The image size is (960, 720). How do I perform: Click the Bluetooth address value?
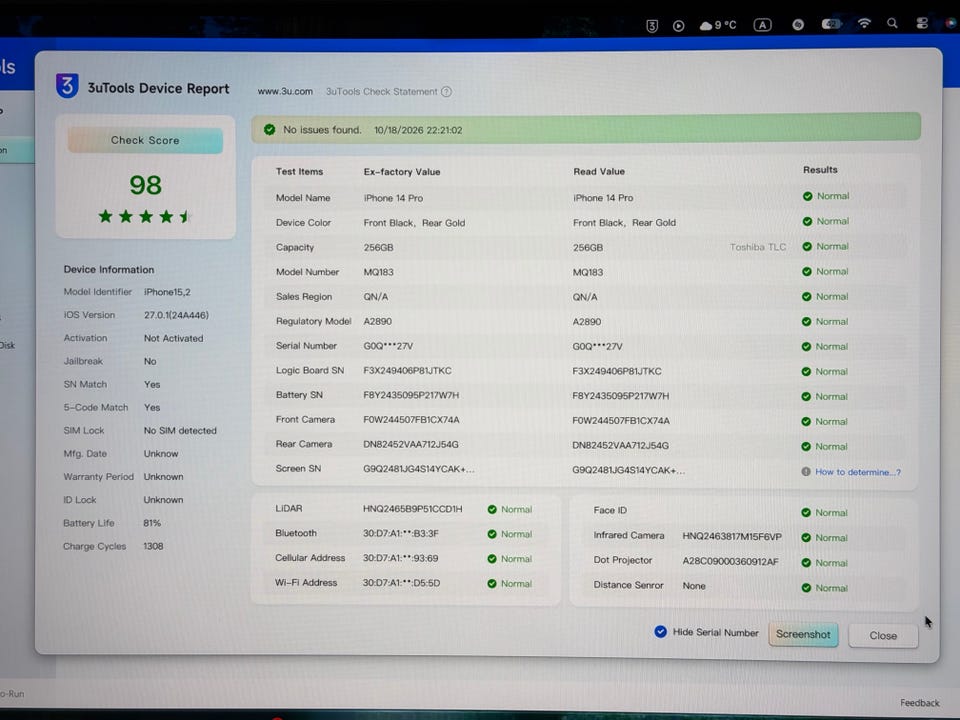pos(400,533)
